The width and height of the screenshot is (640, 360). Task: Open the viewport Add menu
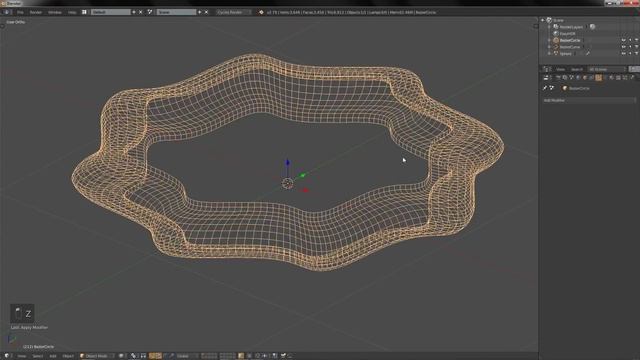coord(53,356)
